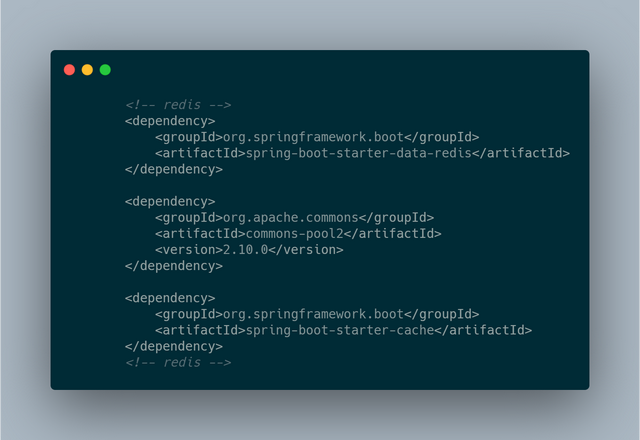The image size is (640, 440).
Task: Click the last org.springframework.boot groupId line
Action: tap(317, 314)
